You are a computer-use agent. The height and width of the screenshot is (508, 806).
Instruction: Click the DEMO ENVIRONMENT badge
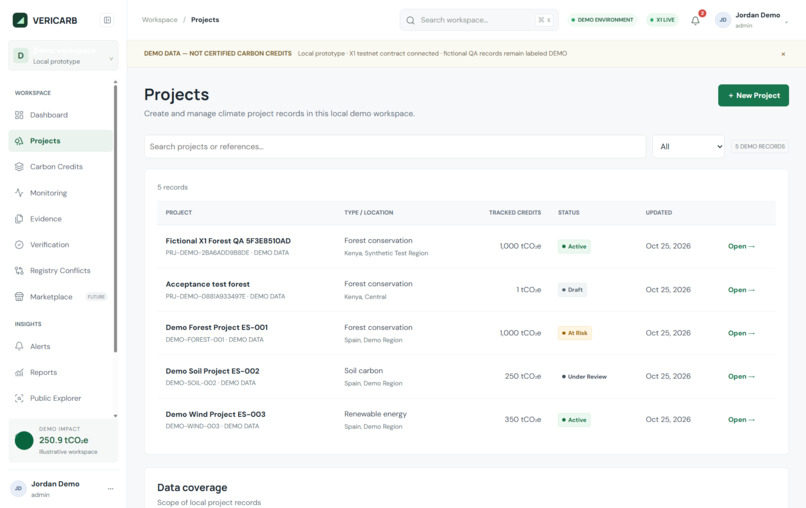(602, 20)
